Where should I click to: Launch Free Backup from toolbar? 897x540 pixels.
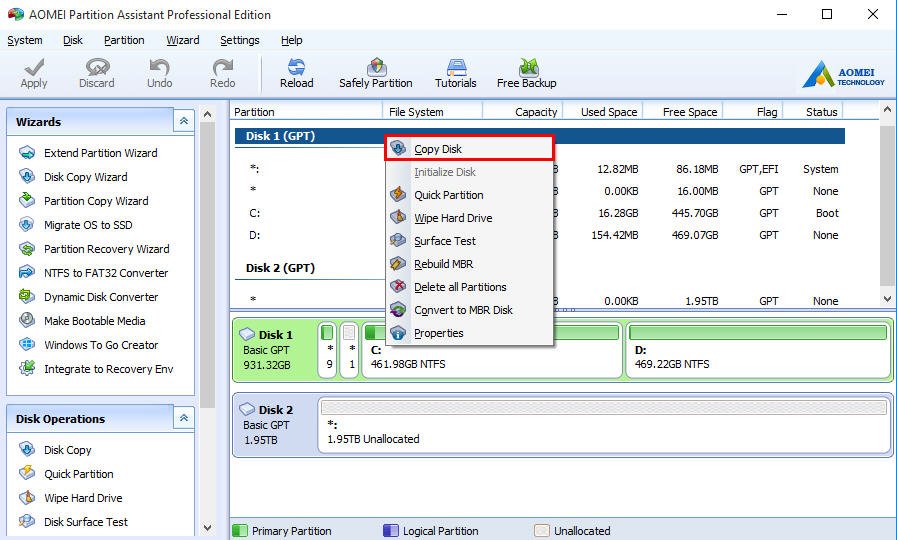527,74
